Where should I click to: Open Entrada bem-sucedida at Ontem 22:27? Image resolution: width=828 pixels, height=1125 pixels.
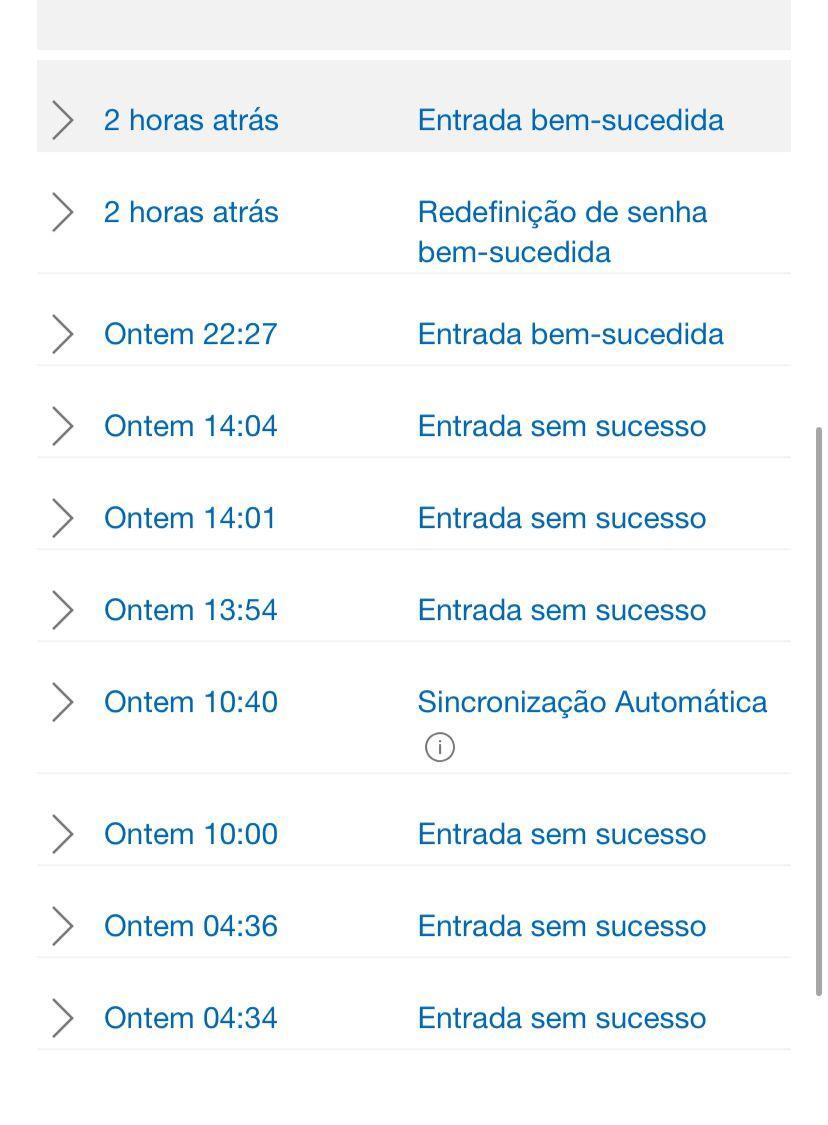(570, 334)
